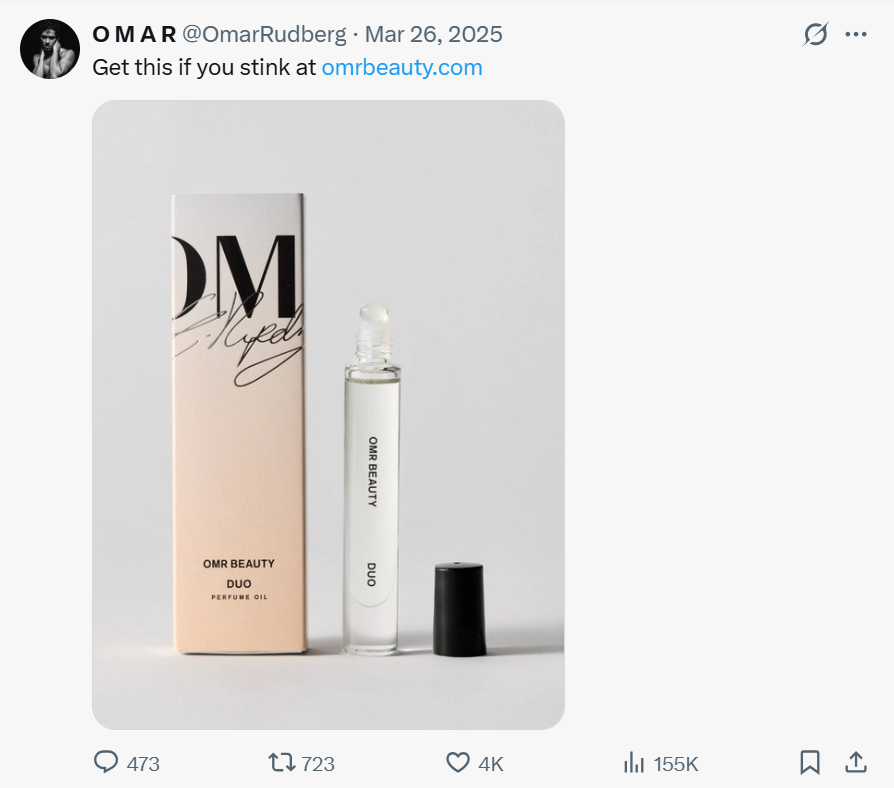Click the 473 replies count
Screen dimensions: 894x788
pyautogui.click(x=143, y=764)
